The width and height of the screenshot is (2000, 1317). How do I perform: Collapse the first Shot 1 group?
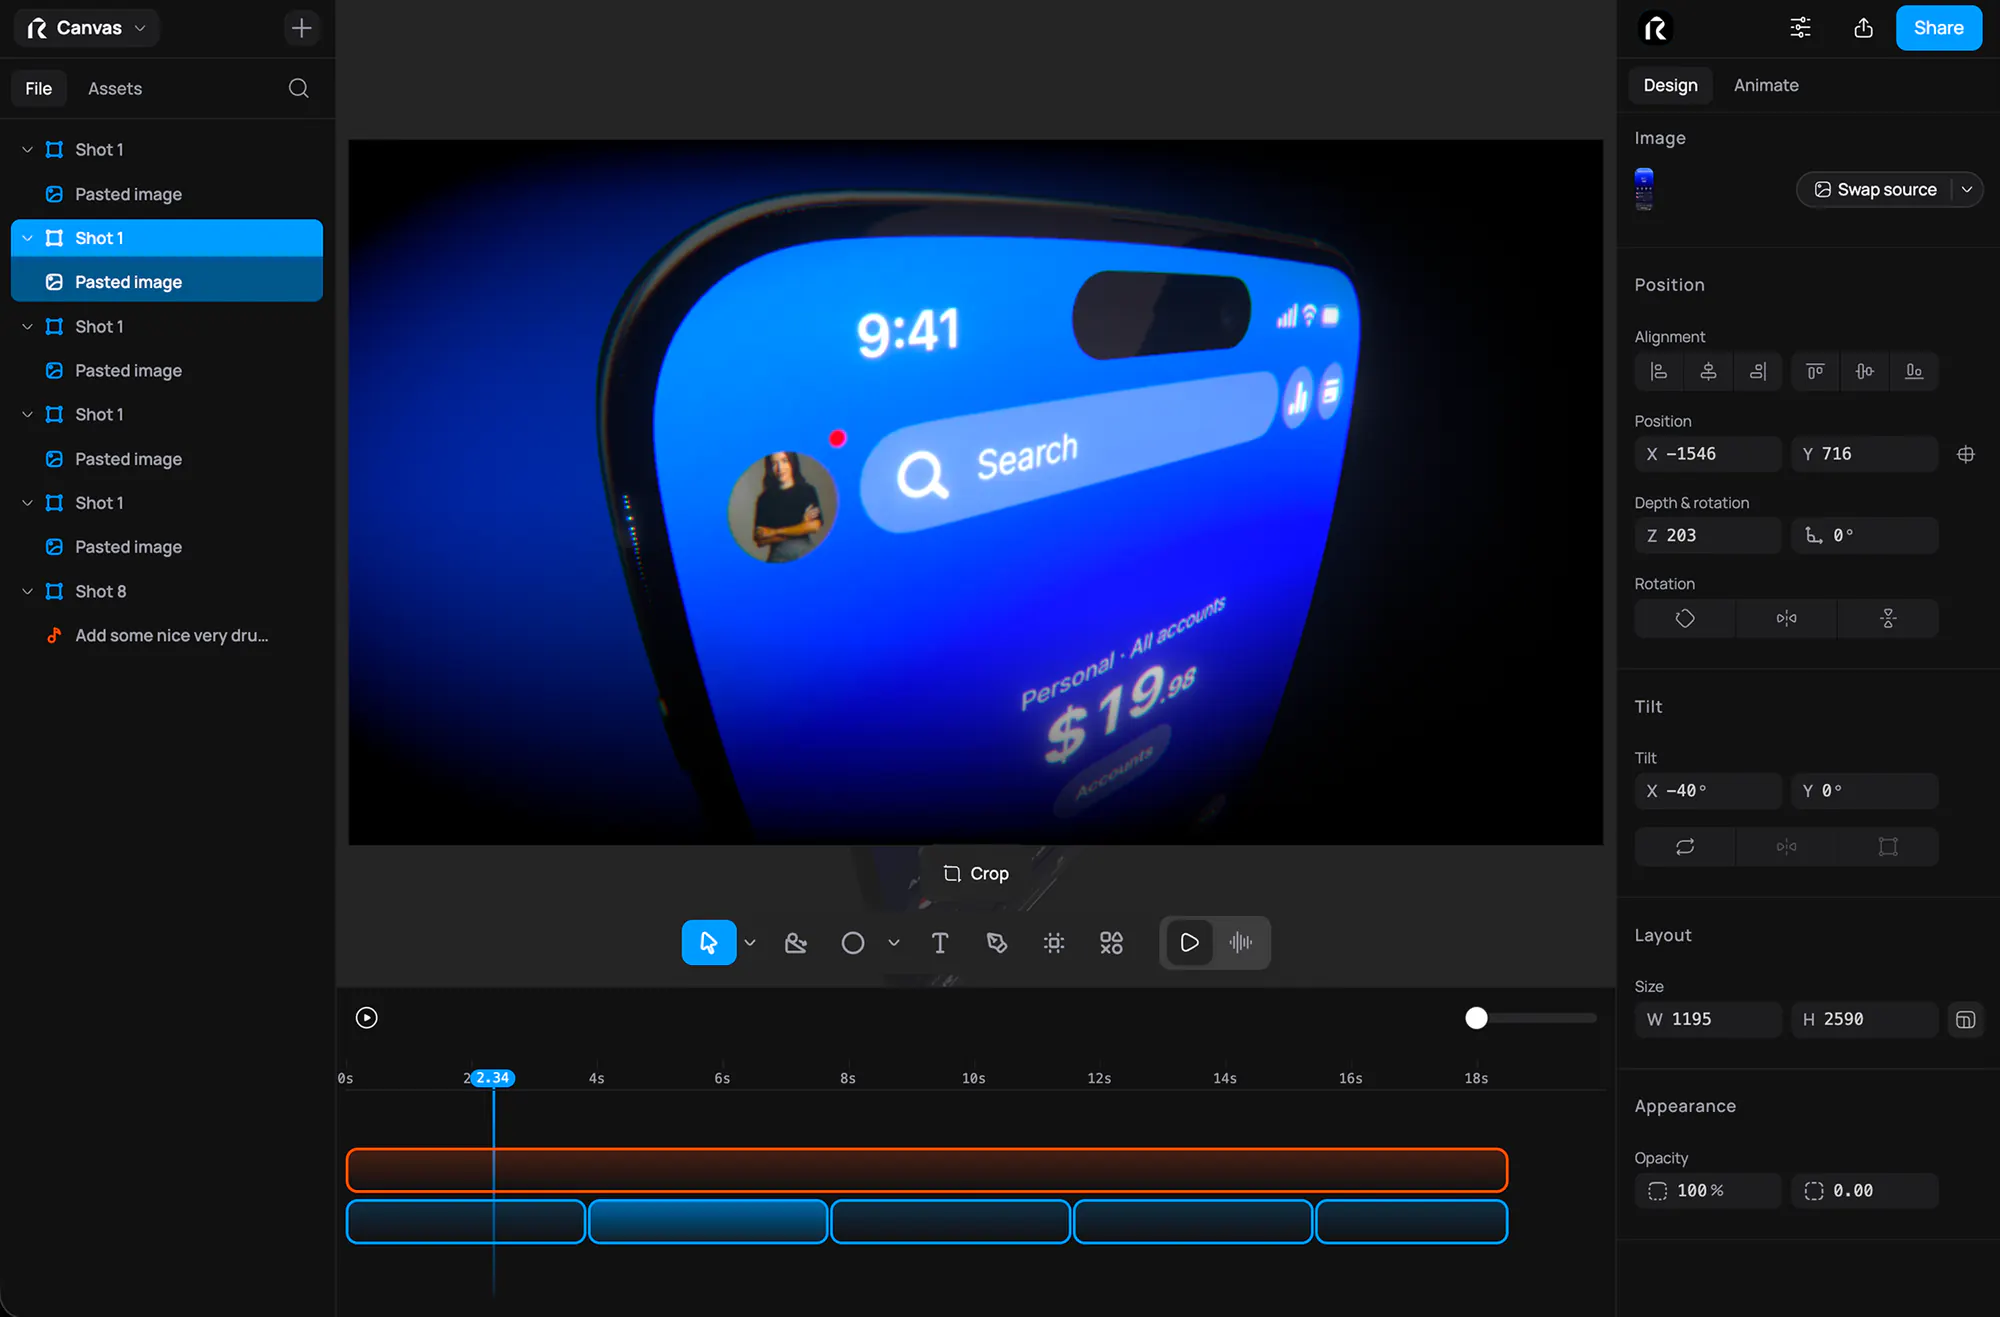tap(27, 150)
